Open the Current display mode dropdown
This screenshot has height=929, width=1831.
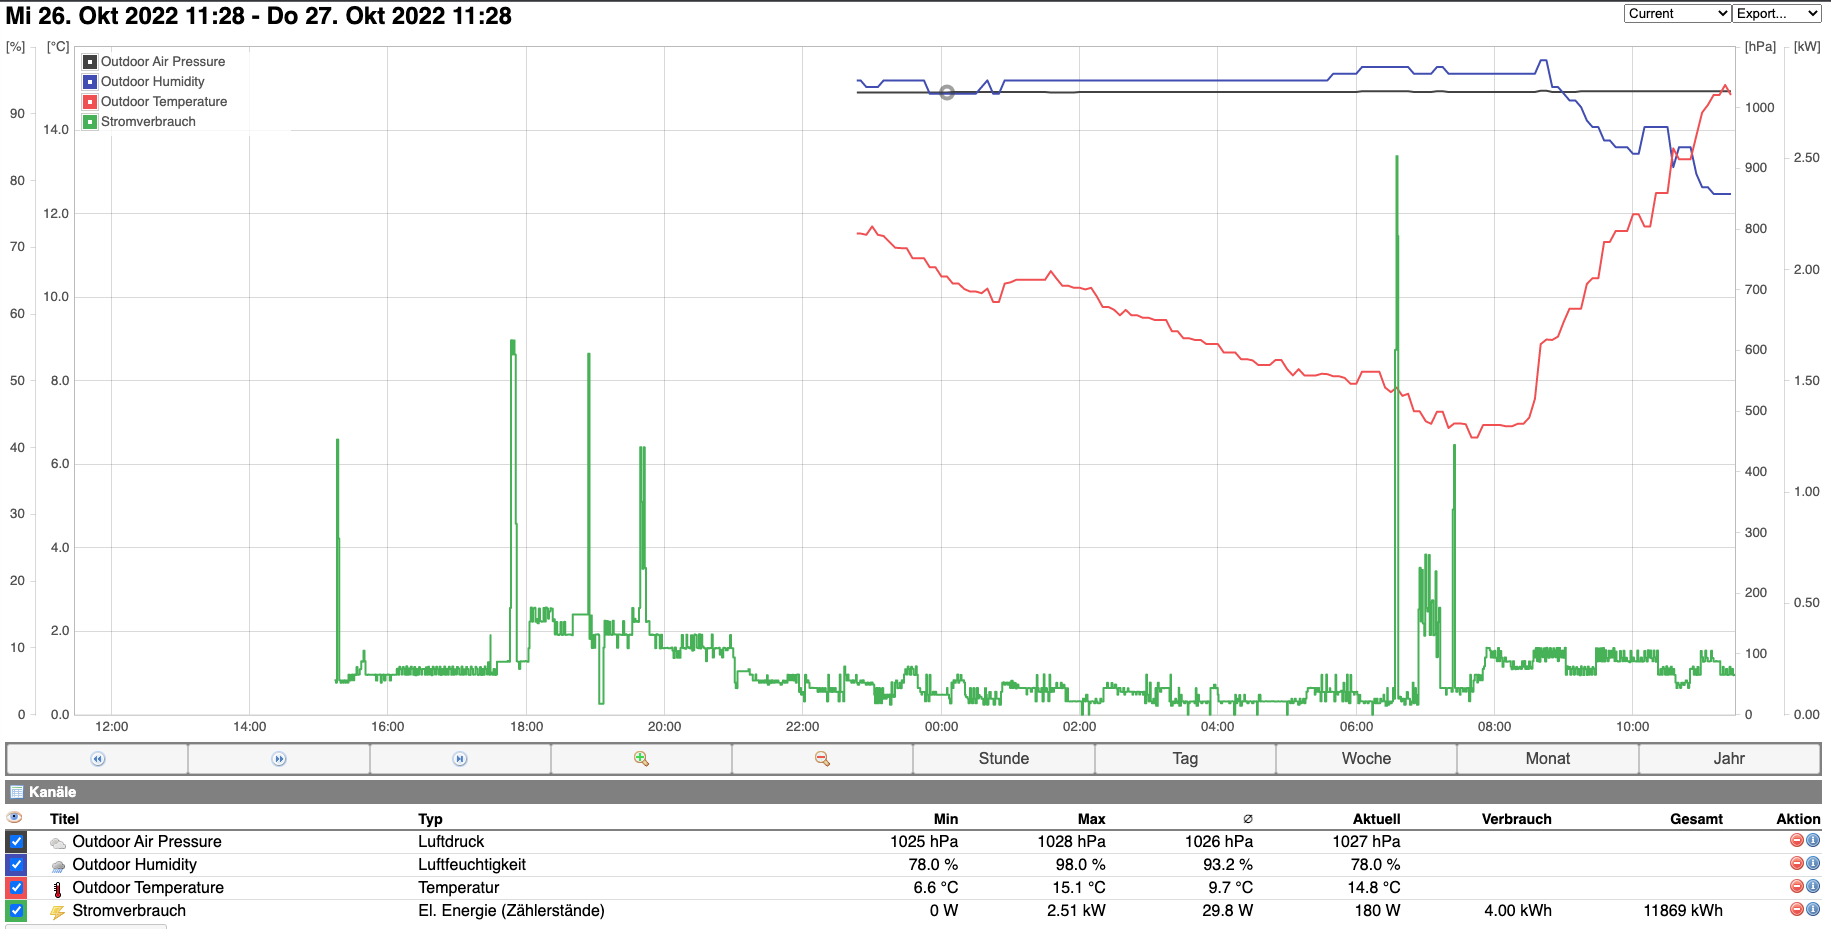tap(1677, 13)
